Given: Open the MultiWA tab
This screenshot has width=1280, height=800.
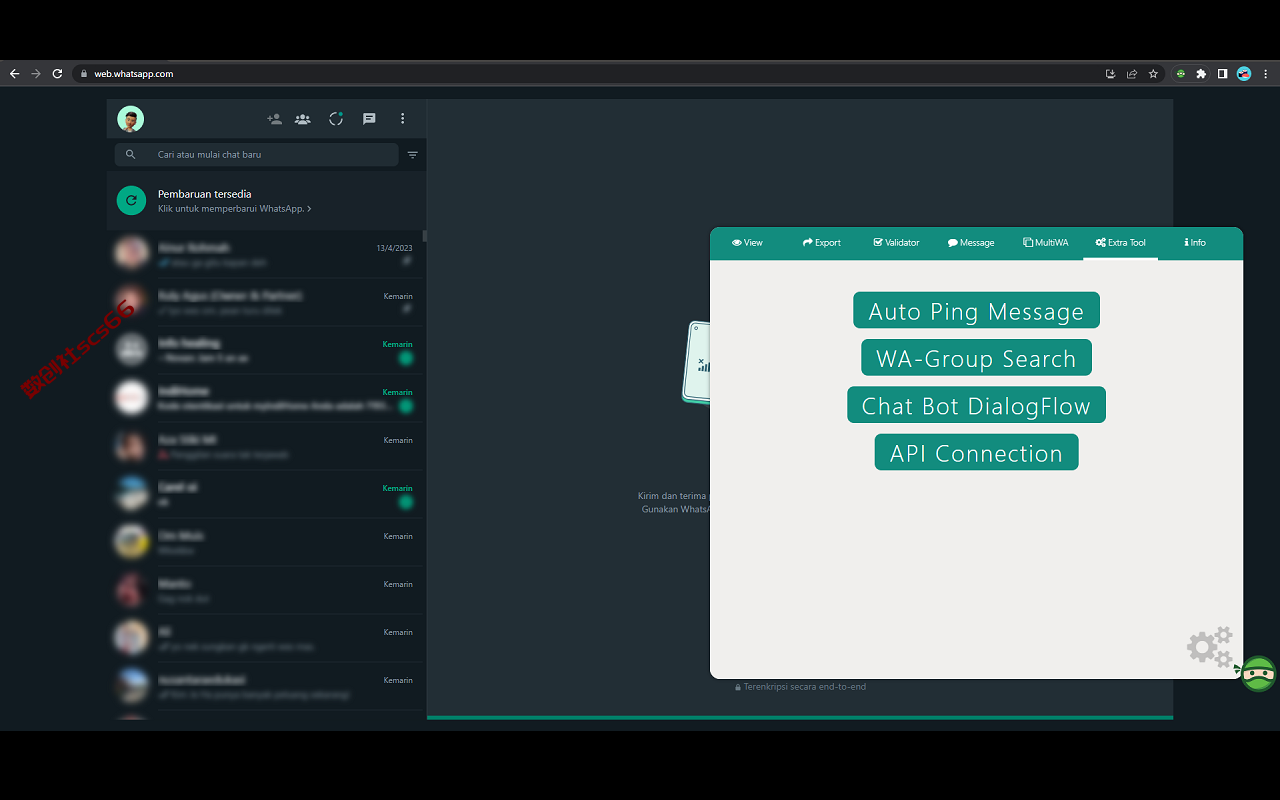Looking at the screenshot, I should click(x=1046, y=243).
